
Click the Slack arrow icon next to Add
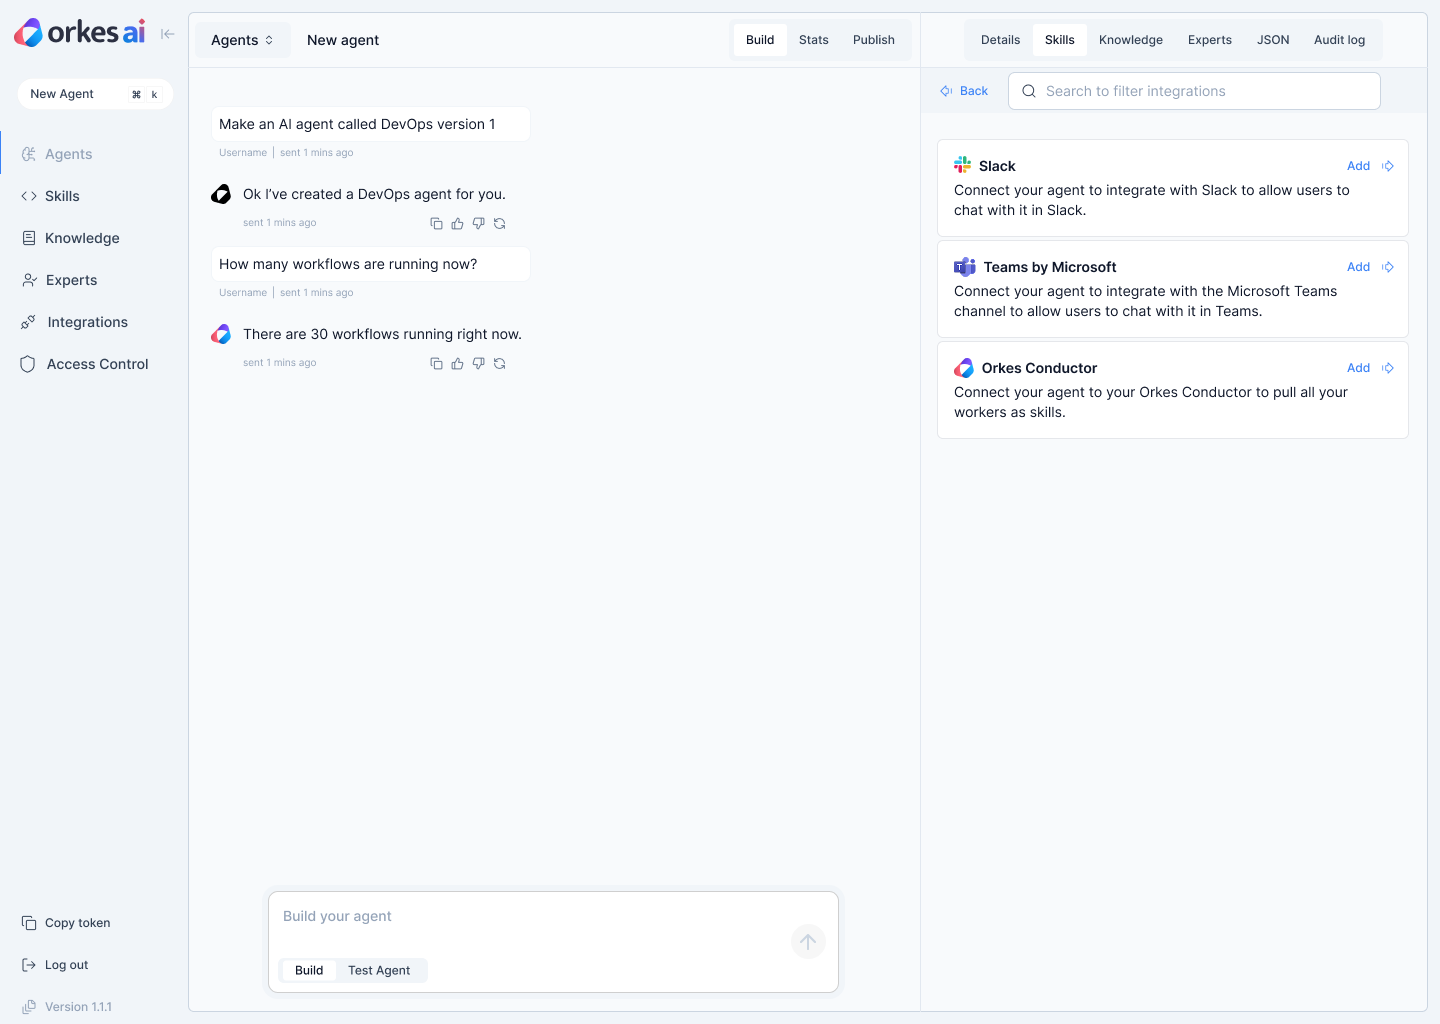click(1388, 166)
